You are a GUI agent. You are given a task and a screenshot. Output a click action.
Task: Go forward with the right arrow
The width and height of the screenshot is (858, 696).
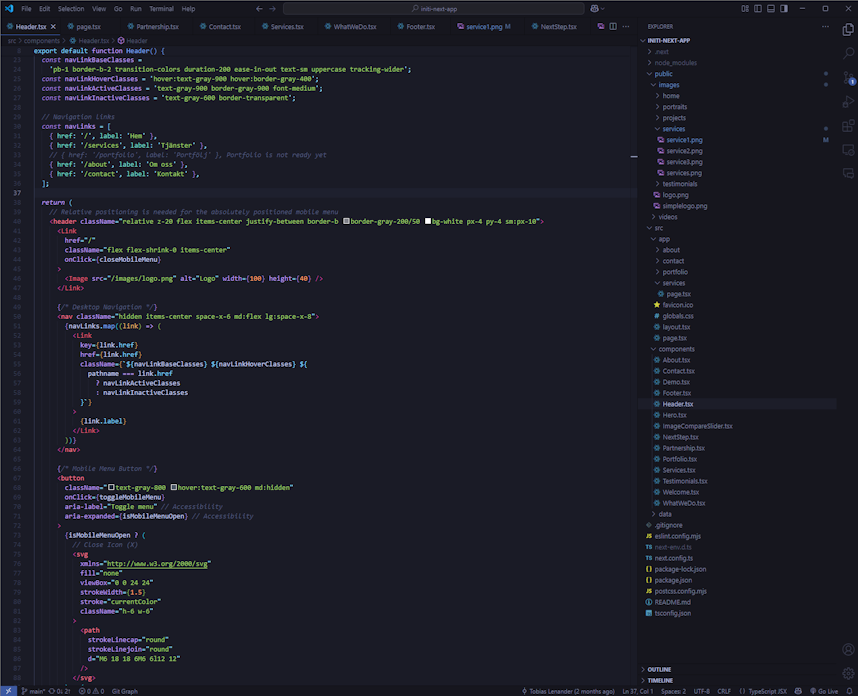coord(273,9)
